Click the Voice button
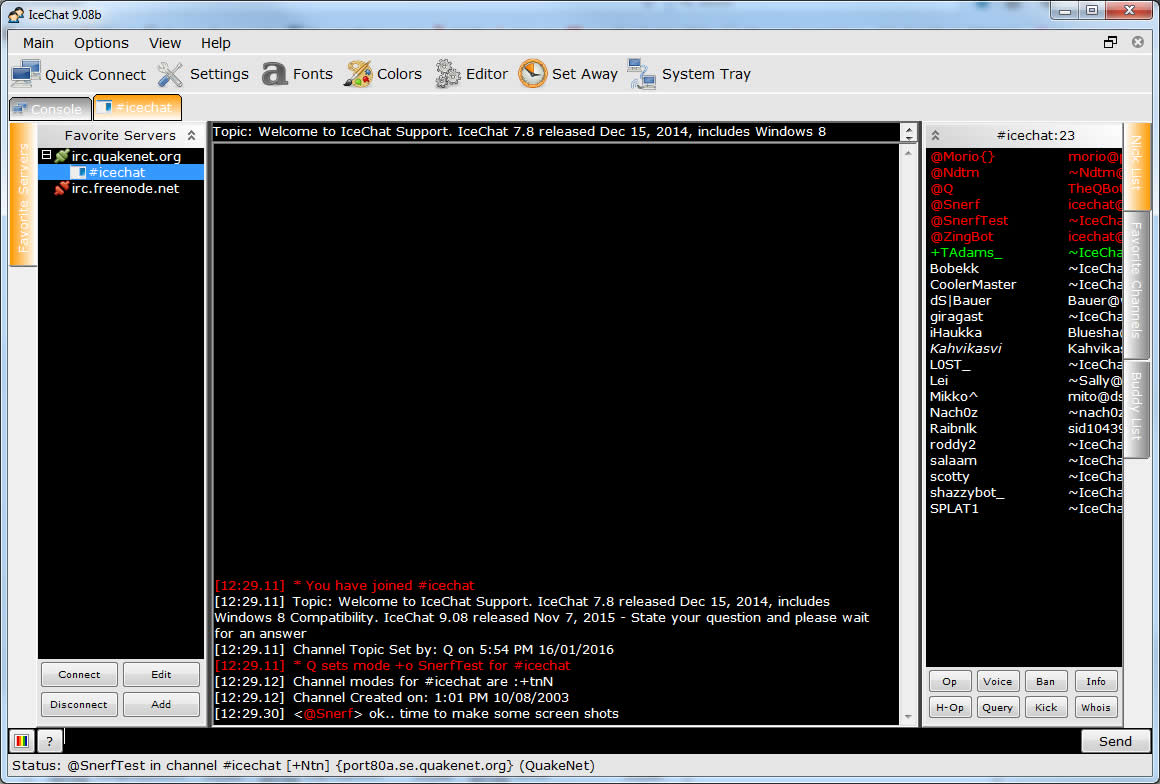Viewport: 1160px width, 784px height. (997, 682)
